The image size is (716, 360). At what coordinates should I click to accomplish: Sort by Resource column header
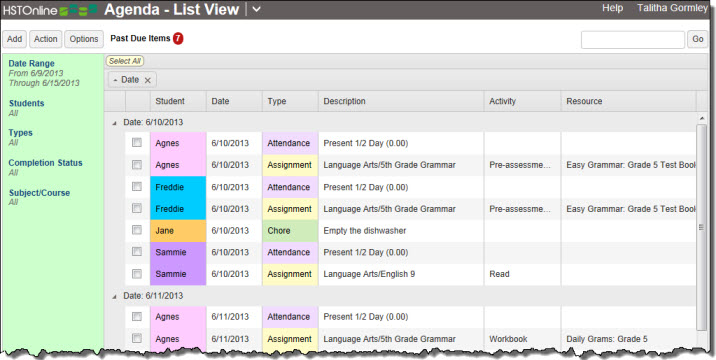[628, 101]
